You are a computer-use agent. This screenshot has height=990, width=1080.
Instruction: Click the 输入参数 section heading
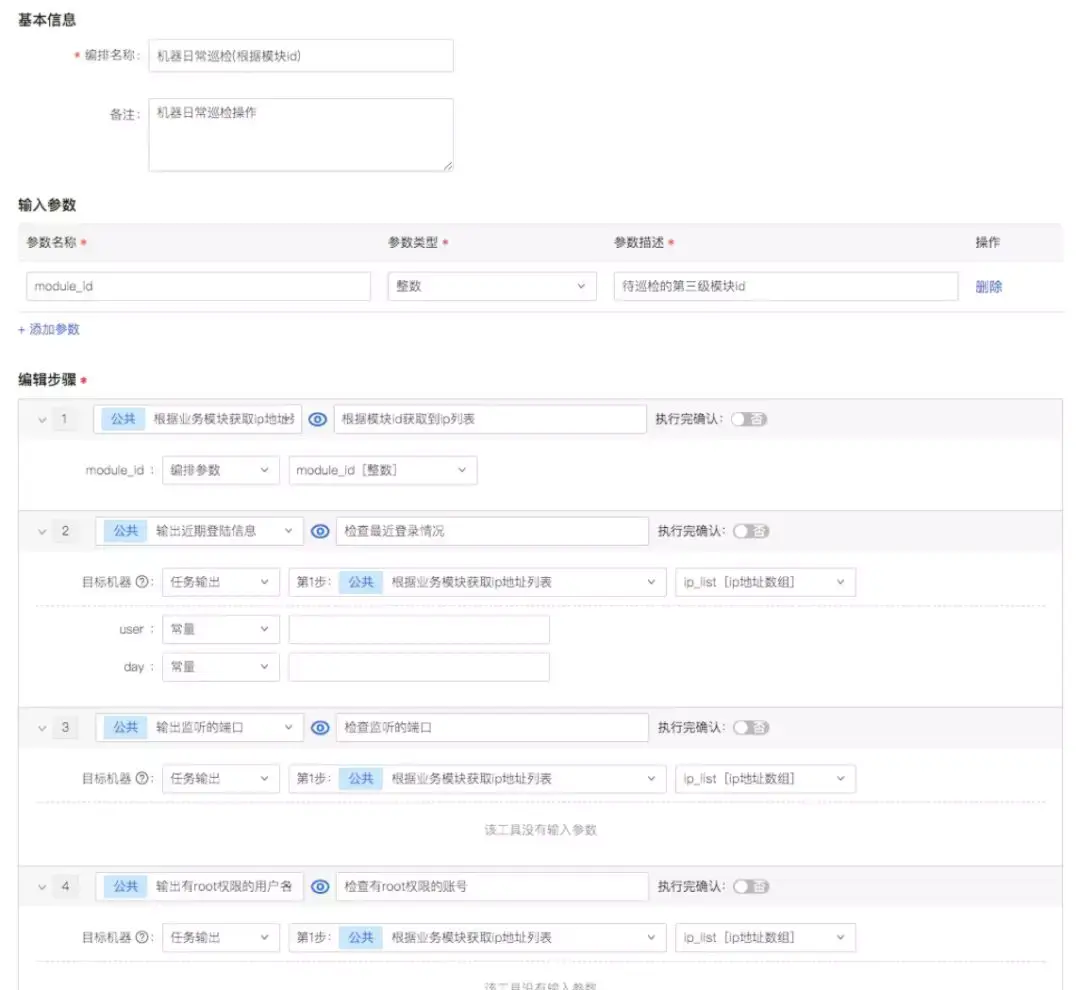coord(47,205)
